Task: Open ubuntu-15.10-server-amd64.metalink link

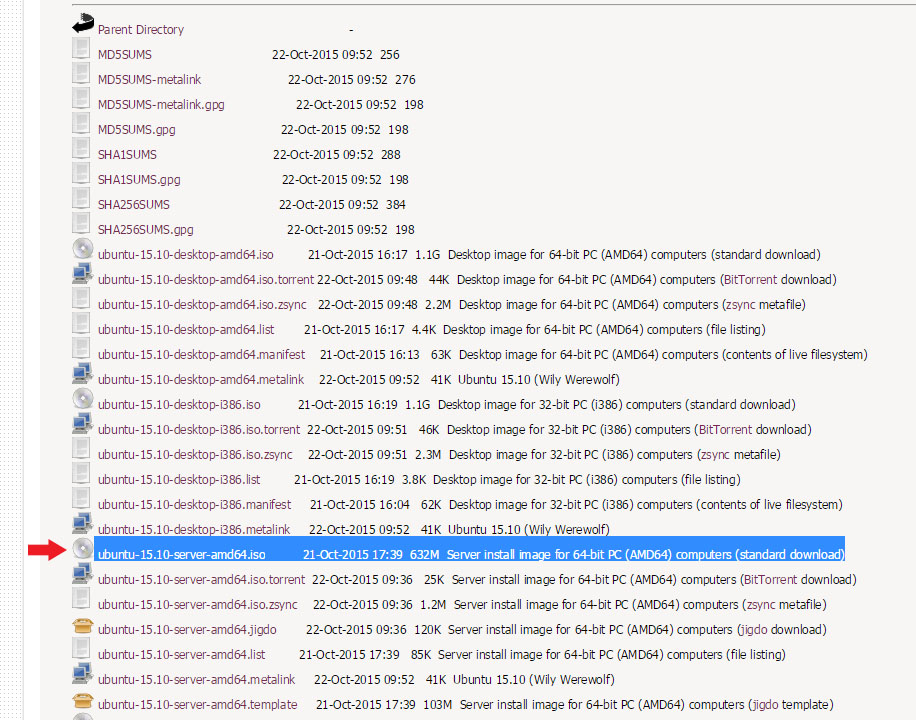Action: point(197,680)
